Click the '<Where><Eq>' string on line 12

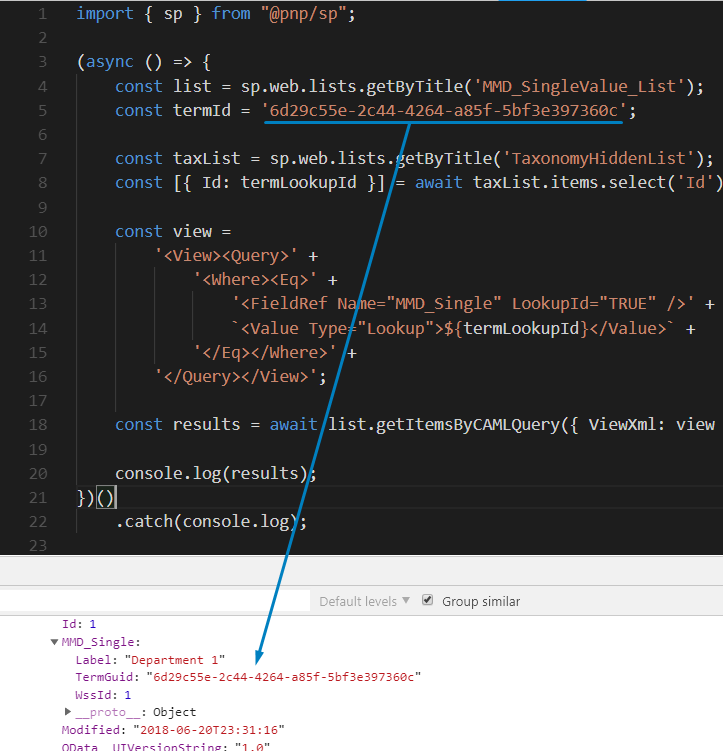pos(255,280)
